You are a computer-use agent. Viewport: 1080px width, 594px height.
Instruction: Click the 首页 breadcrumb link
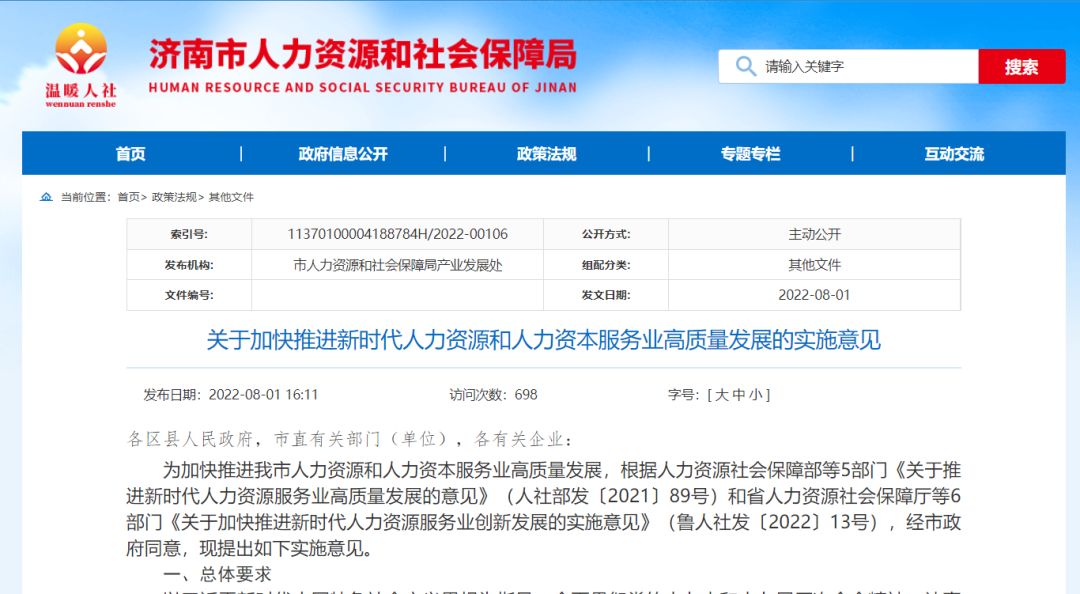tap(129, 197)
